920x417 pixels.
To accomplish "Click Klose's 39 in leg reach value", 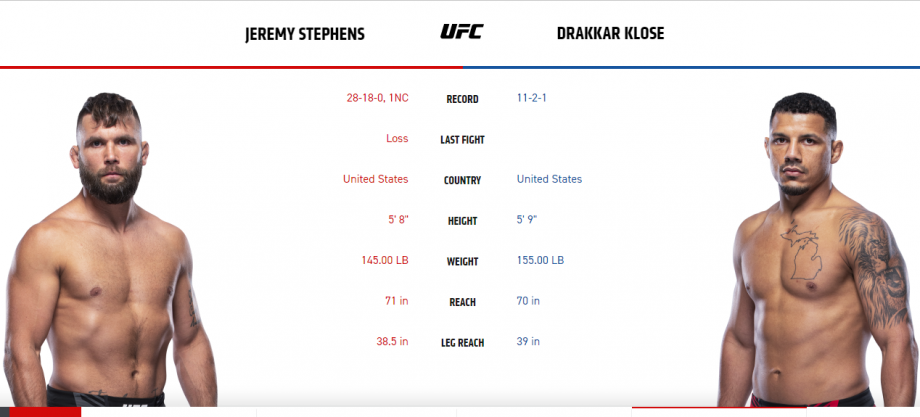I will [528, 341].
